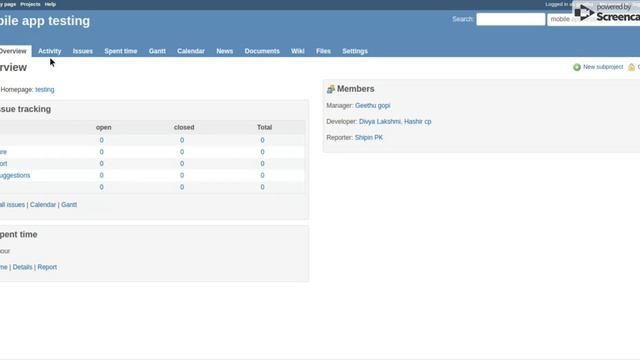Open the Calendar tab

[191, 51]
